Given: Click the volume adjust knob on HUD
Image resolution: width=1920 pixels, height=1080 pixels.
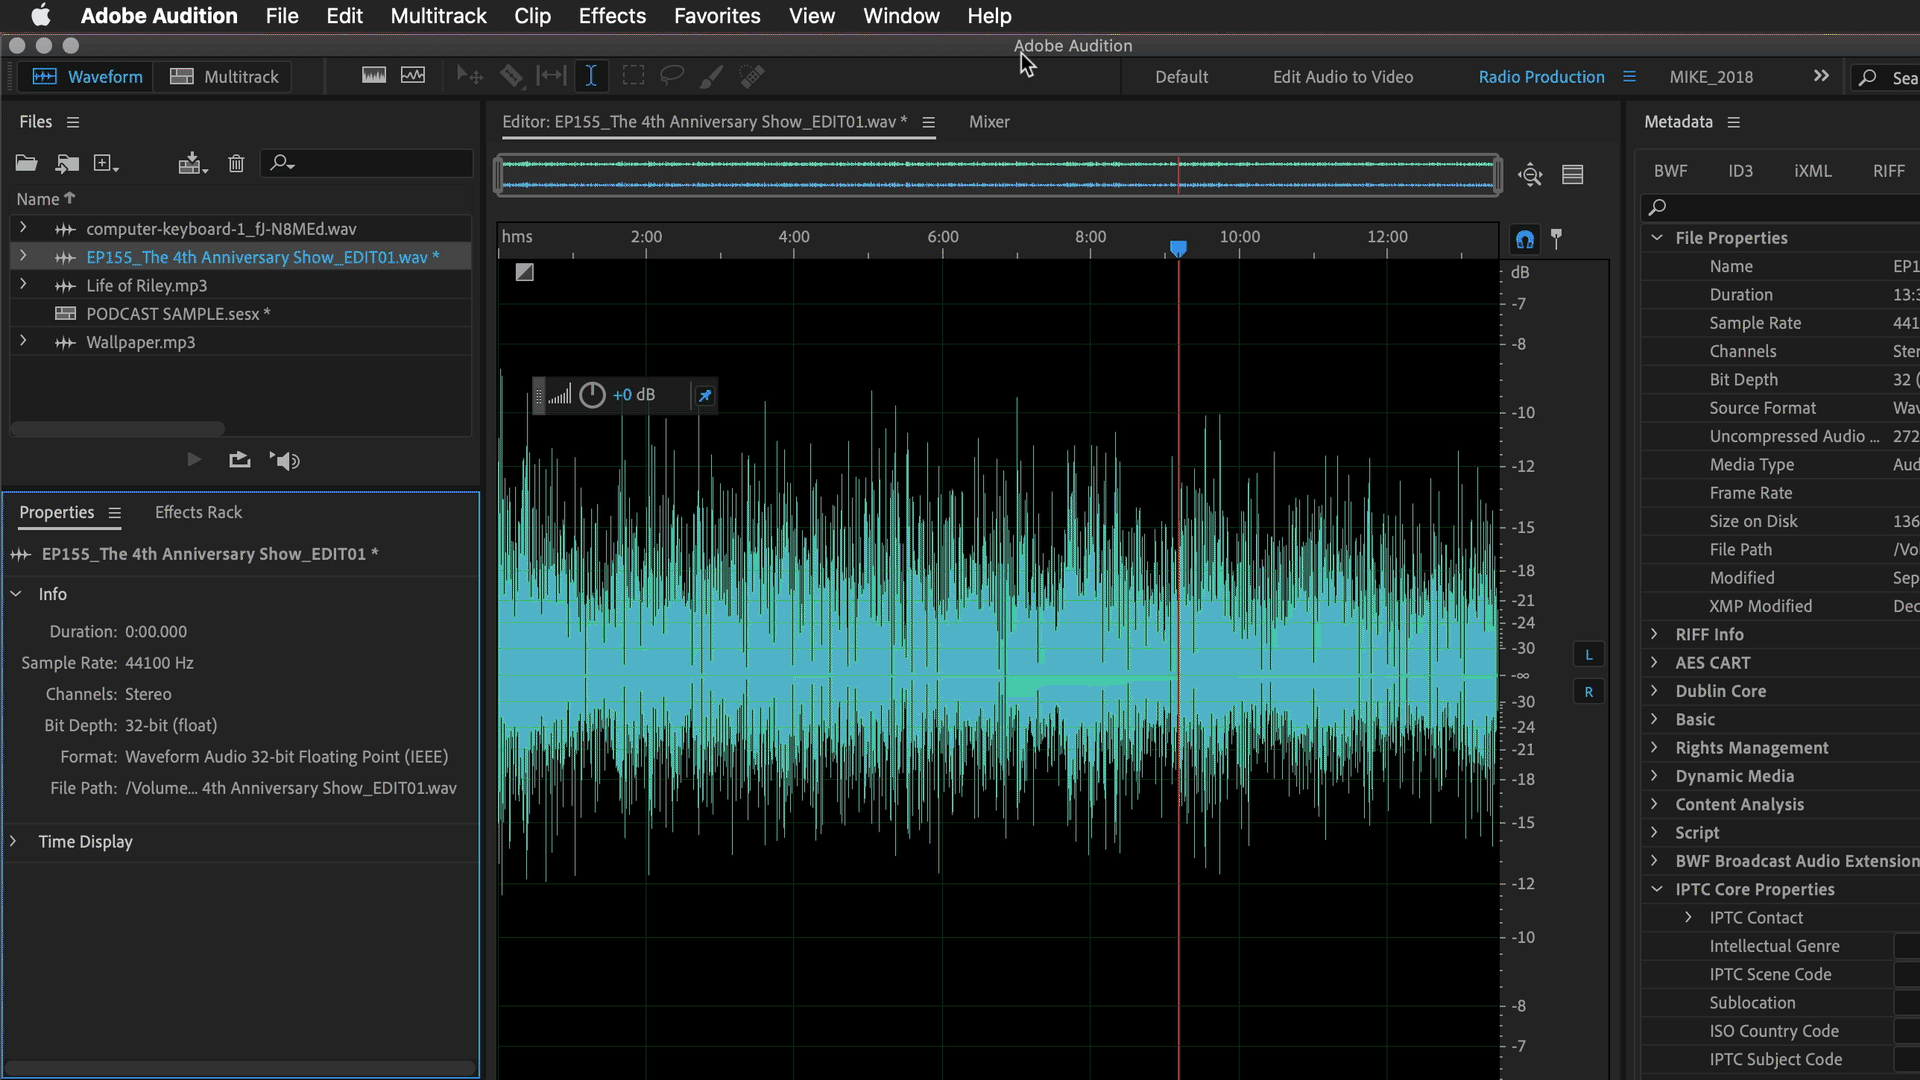Looking at the screenshot, I should [592, 395].
